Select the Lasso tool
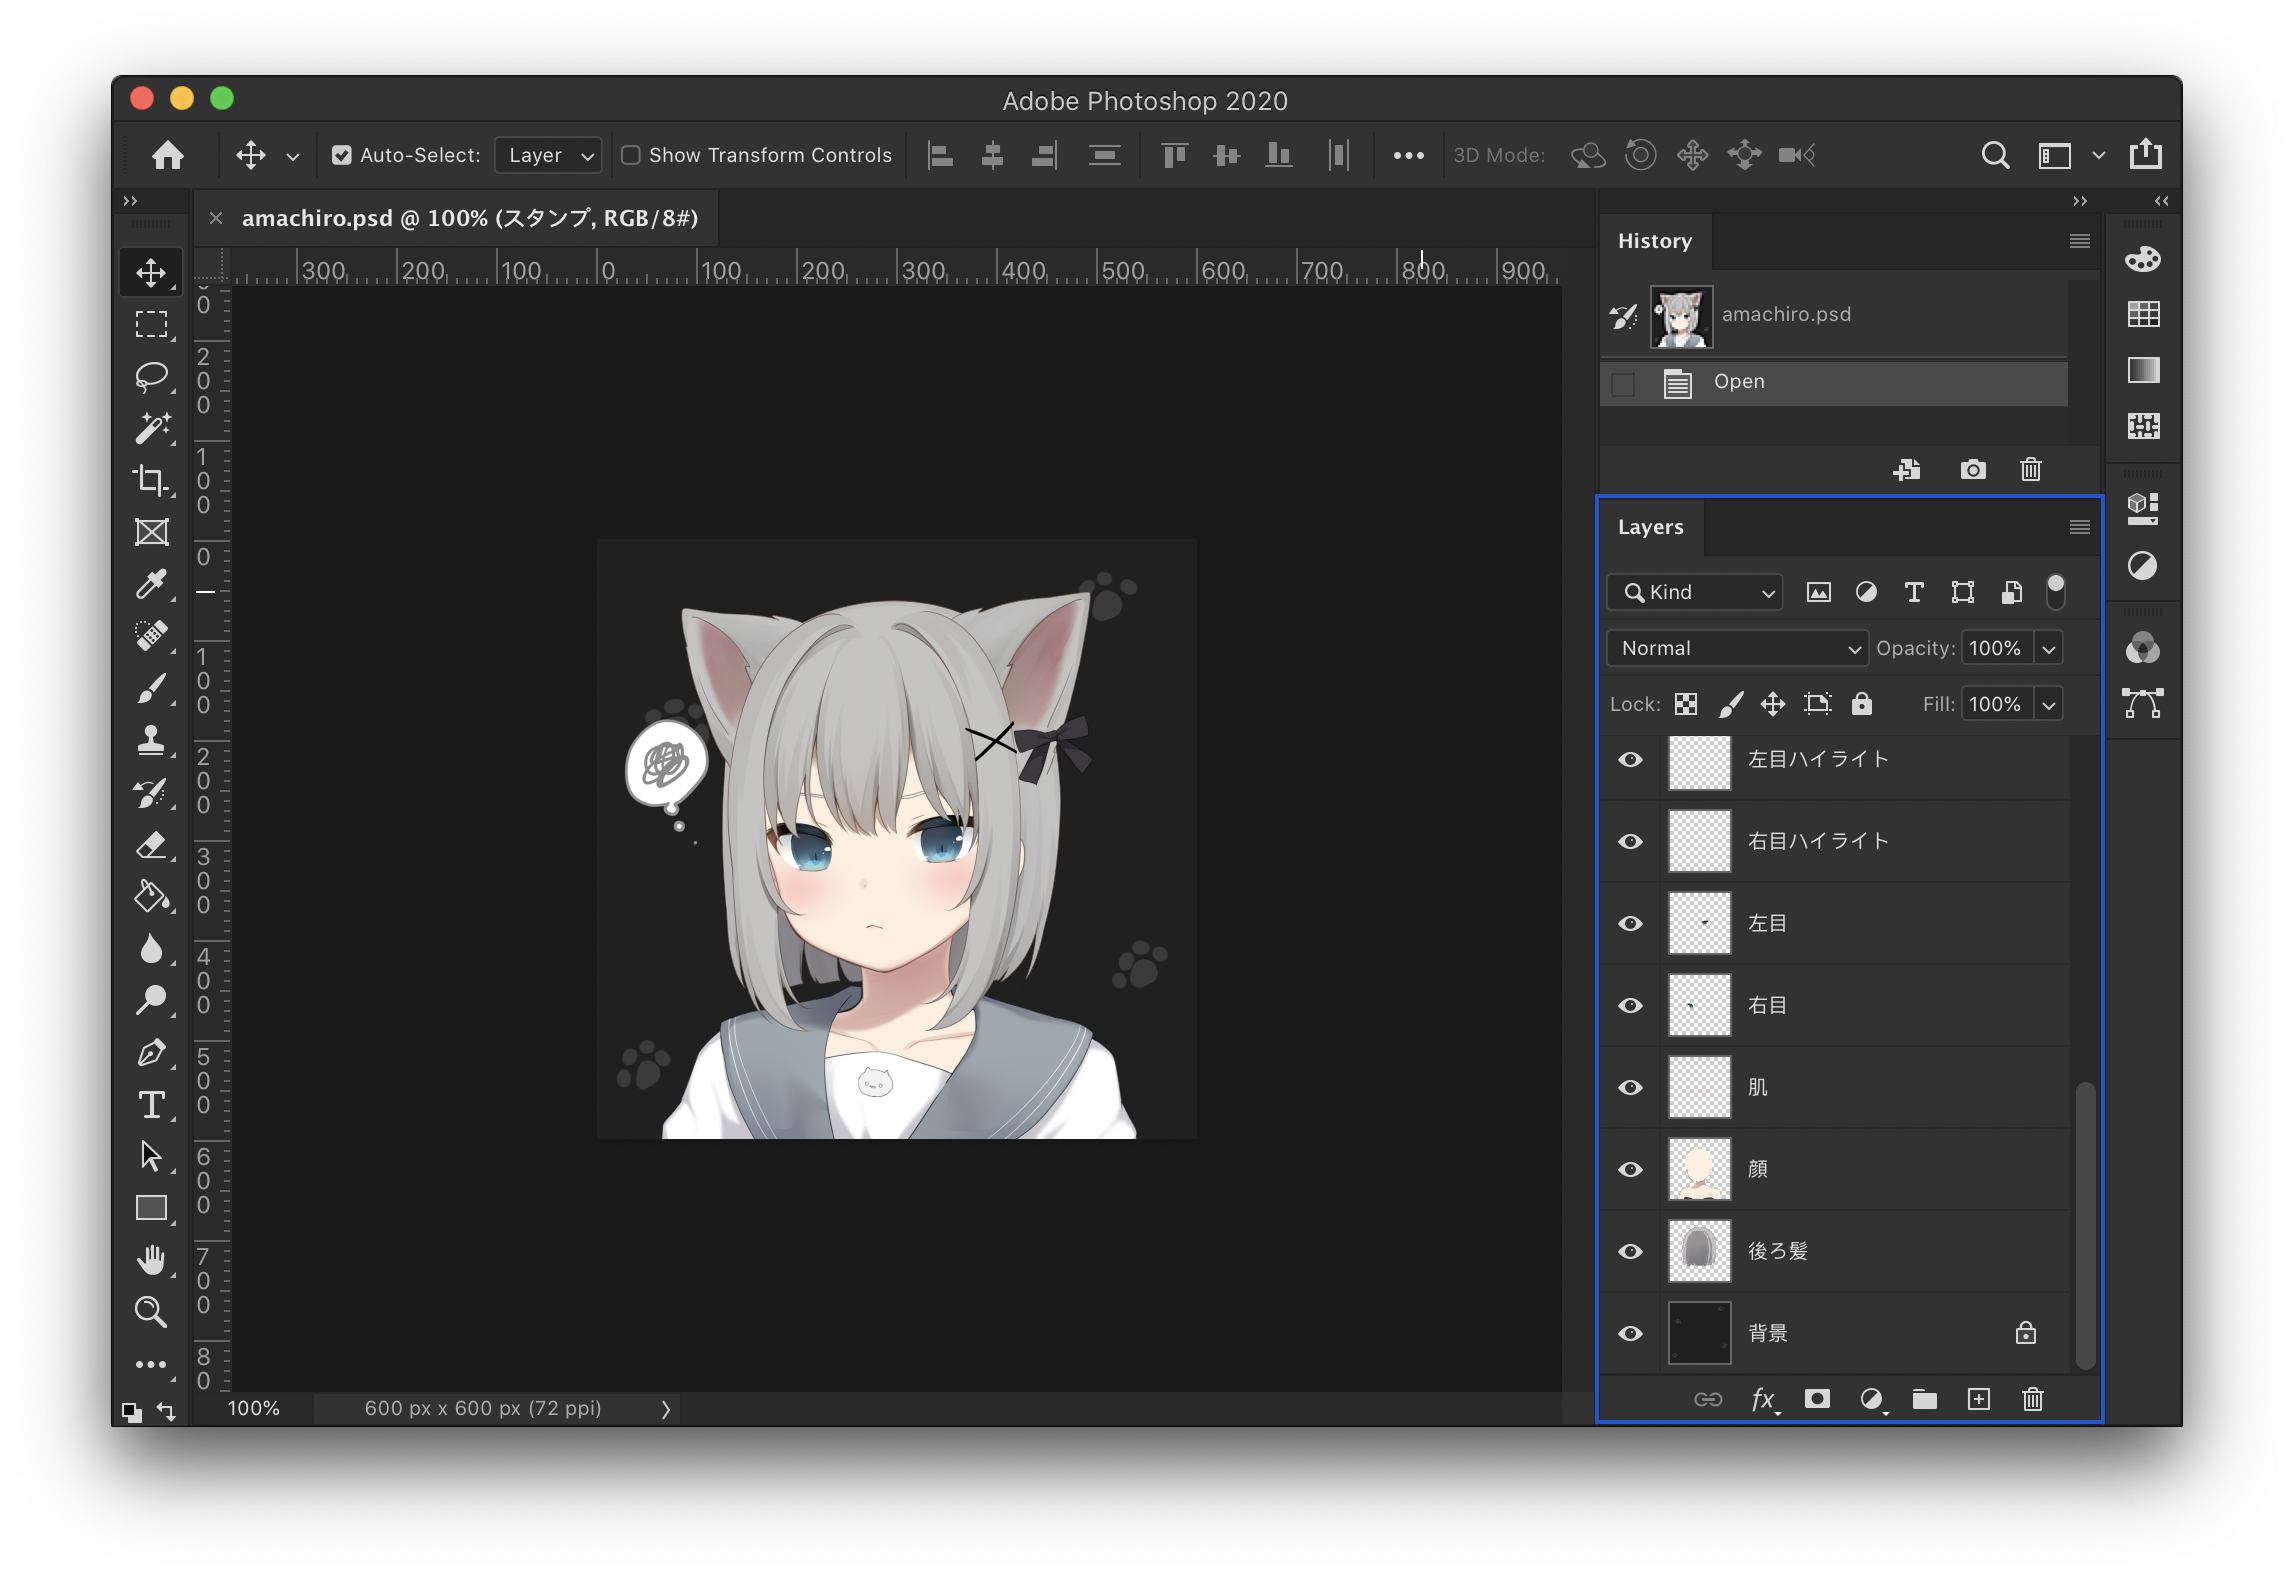 coord(152,375)
